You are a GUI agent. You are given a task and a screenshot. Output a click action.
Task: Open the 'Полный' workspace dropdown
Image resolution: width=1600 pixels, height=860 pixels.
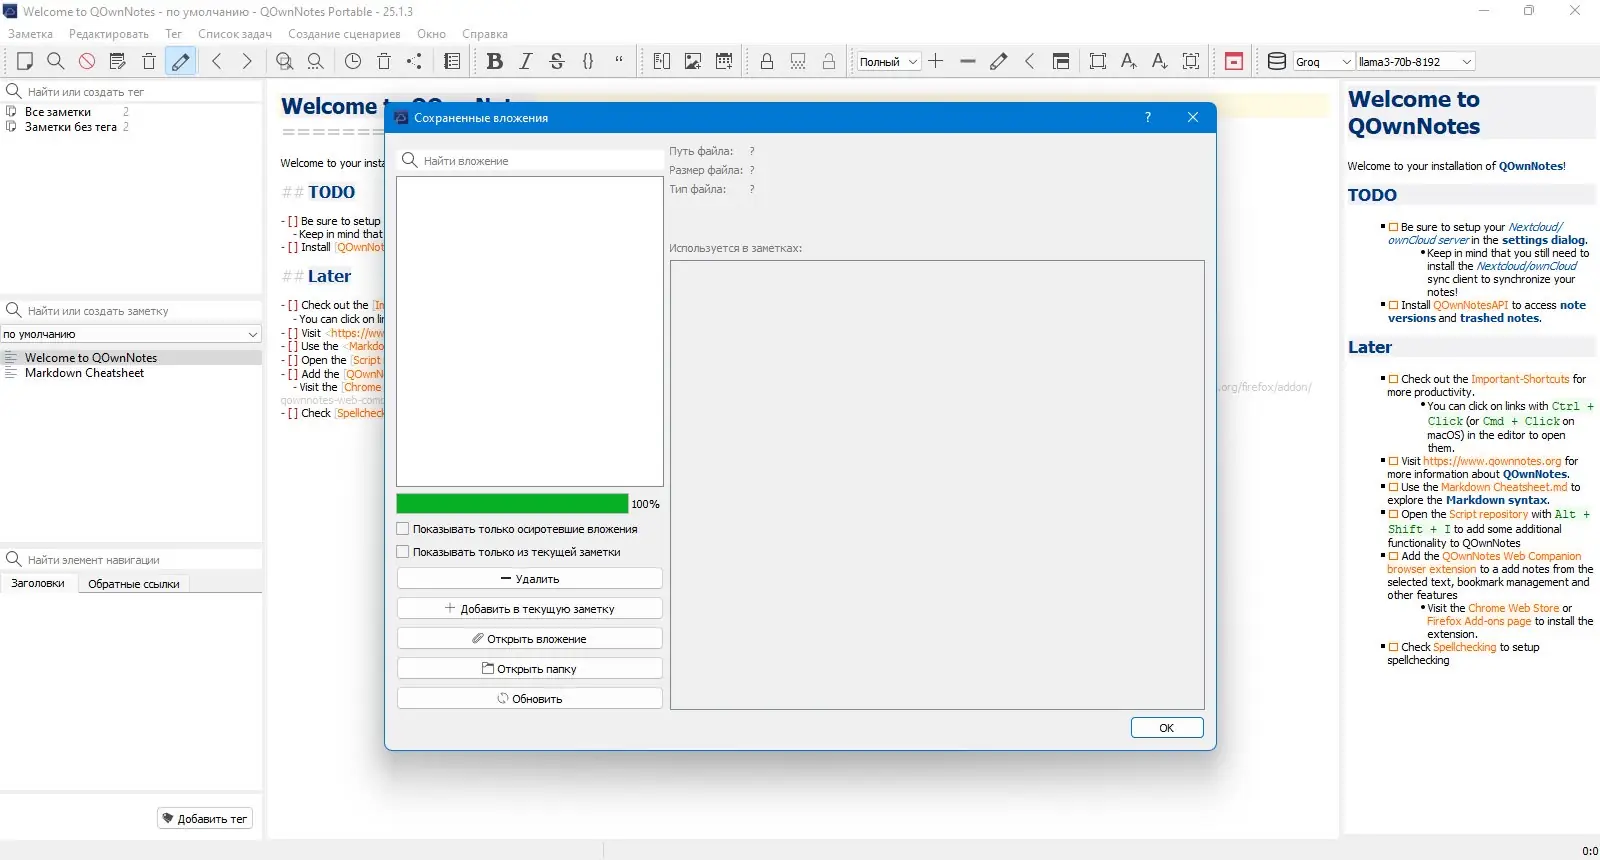889,61
